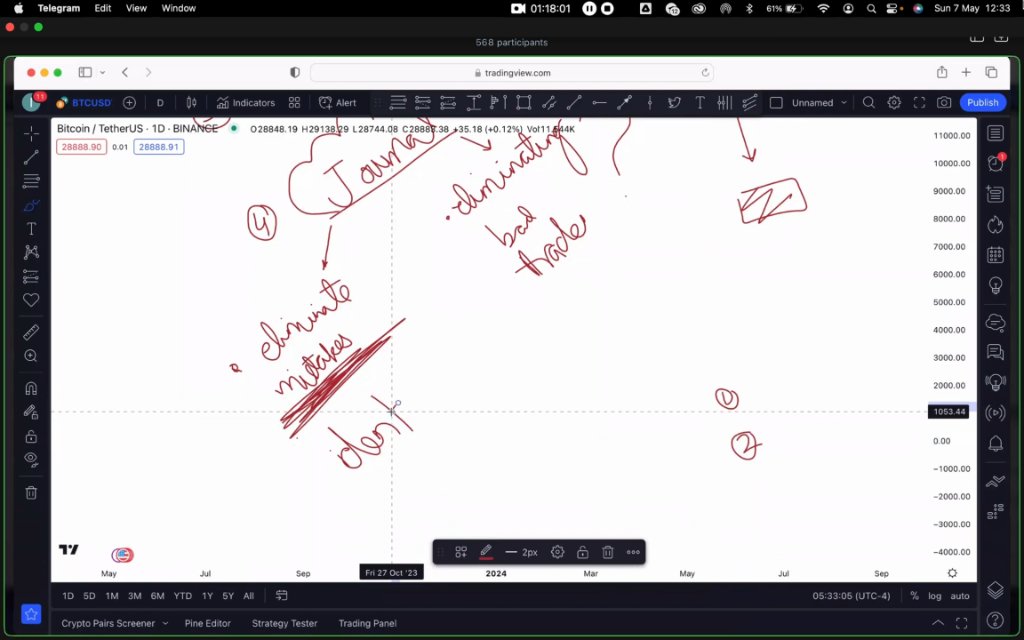This screenshot has width=1024, height=640.
Task: Open help center question mark
Action: pyautogui.click(x=995, y=619)
